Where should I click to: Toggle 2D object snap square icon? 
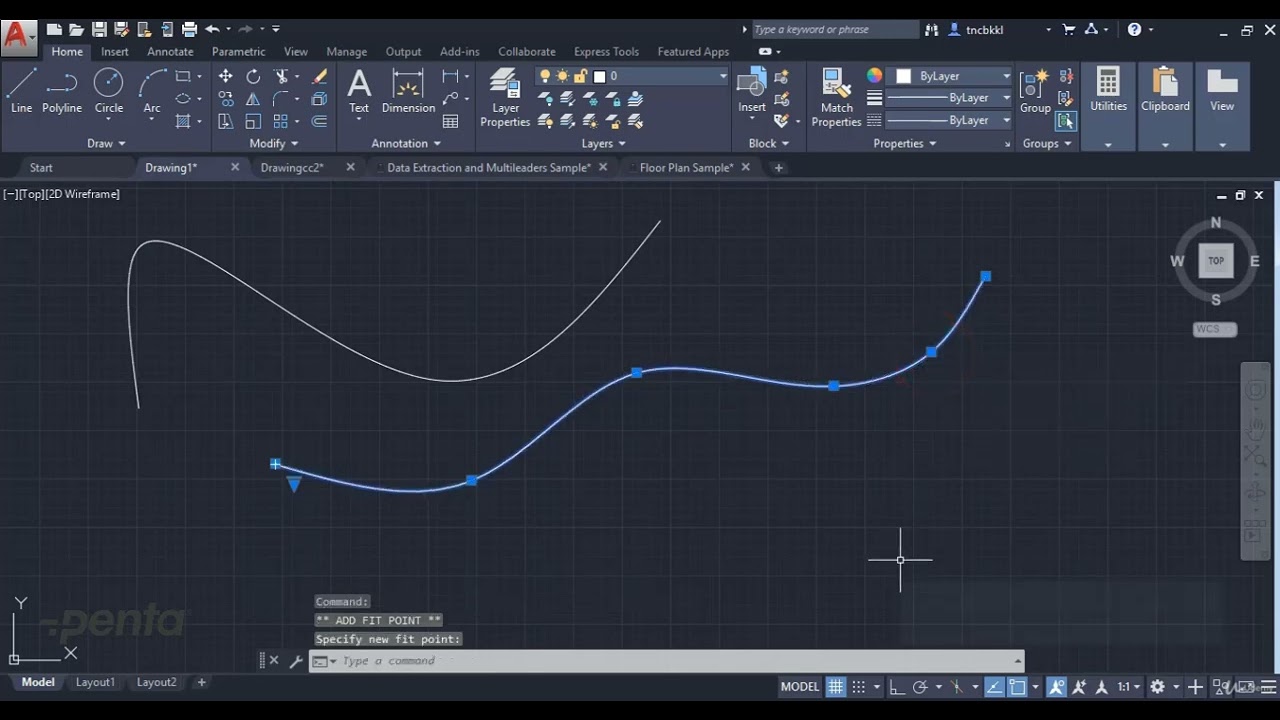point(1017,687)
